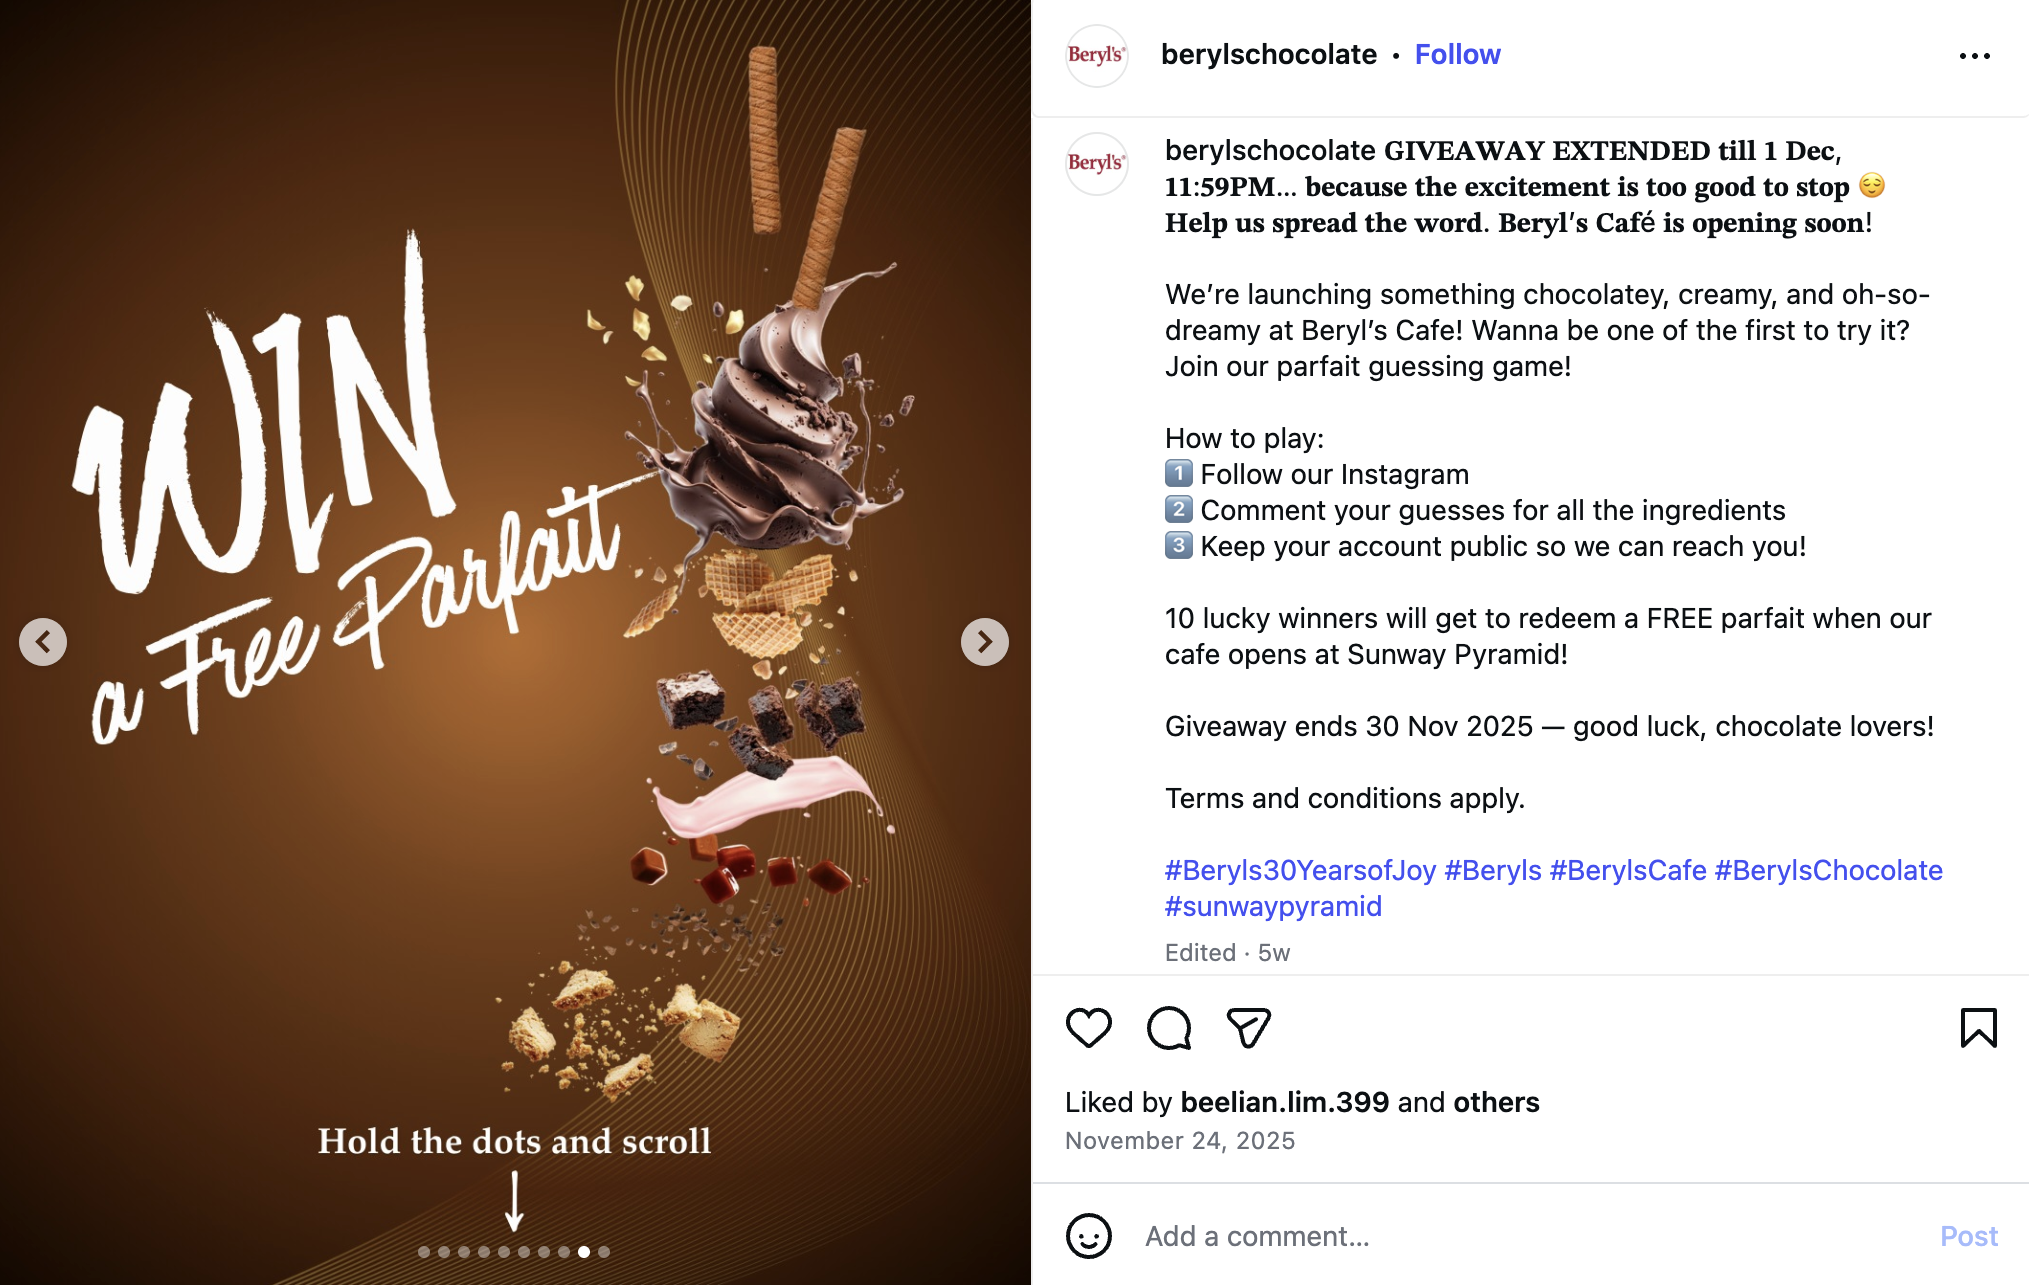The width and height of the screenshot is (2029, 1285).
Task: Open the three-dot more options menu
Action: click(x=1974, y=56)
